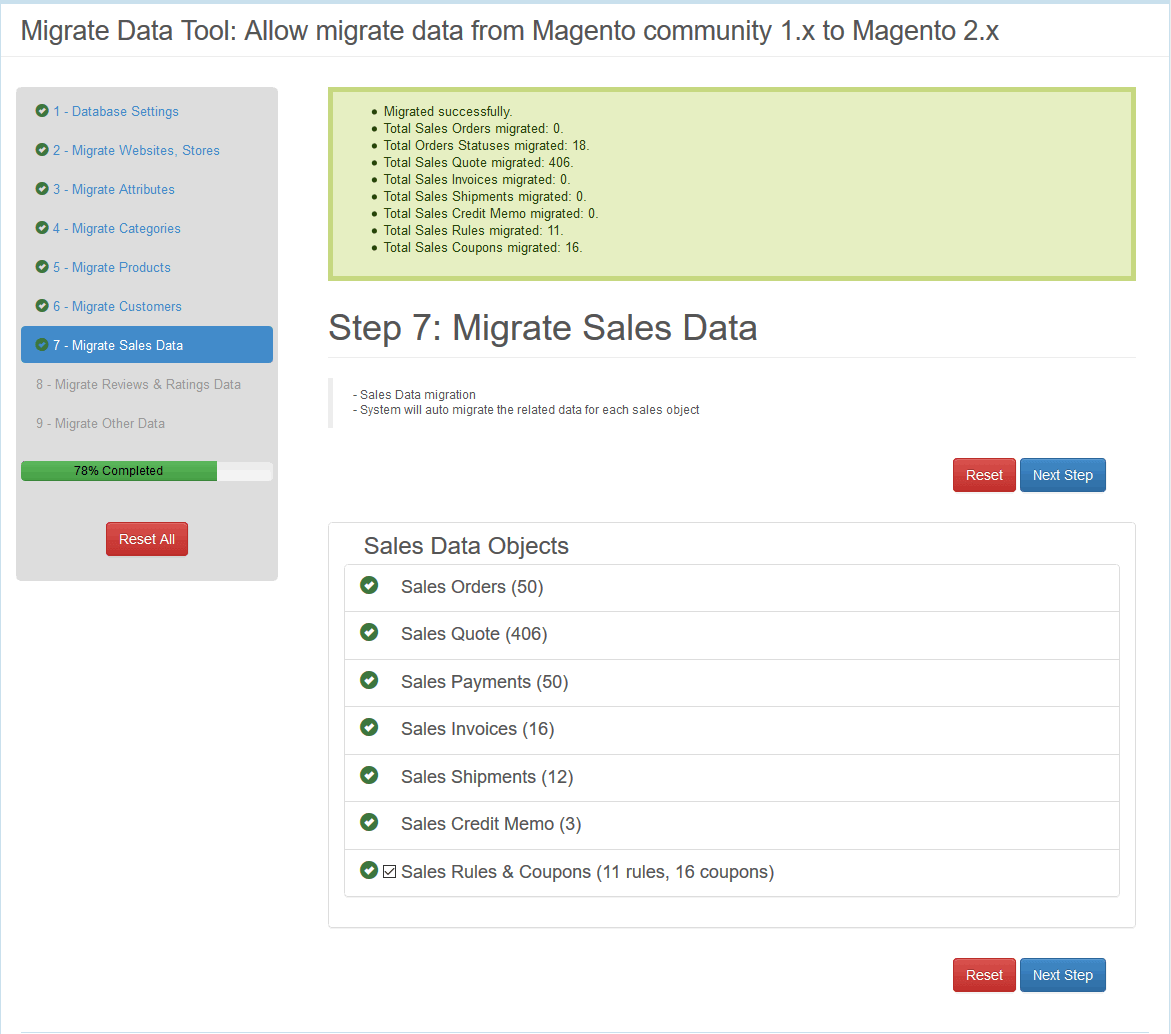This screenshot has width=1171, height=1034.
Task: Click the check icon beside Sales Payments
Action: click(369, 680)
